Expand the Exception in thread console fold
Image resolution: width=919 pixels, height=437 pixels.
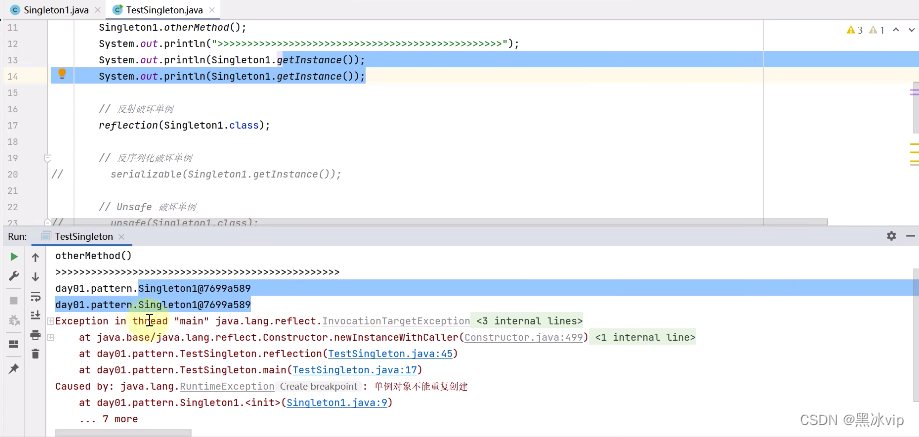coord(50,321)
